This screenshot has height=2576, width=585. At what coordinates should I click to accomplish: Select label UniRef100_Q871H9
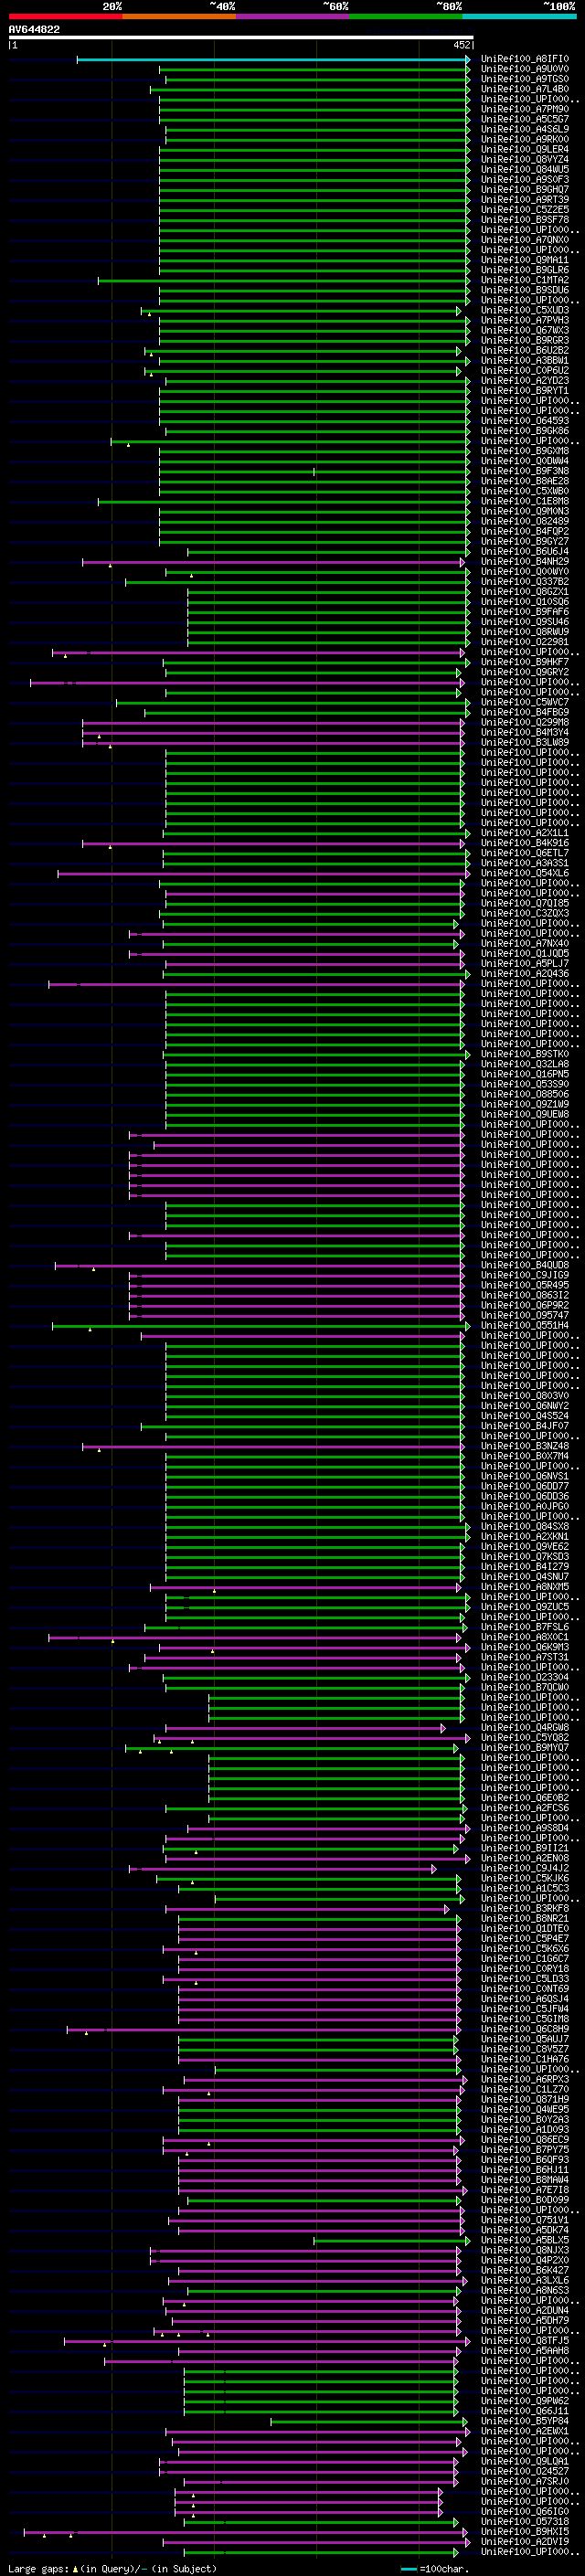524,2099
